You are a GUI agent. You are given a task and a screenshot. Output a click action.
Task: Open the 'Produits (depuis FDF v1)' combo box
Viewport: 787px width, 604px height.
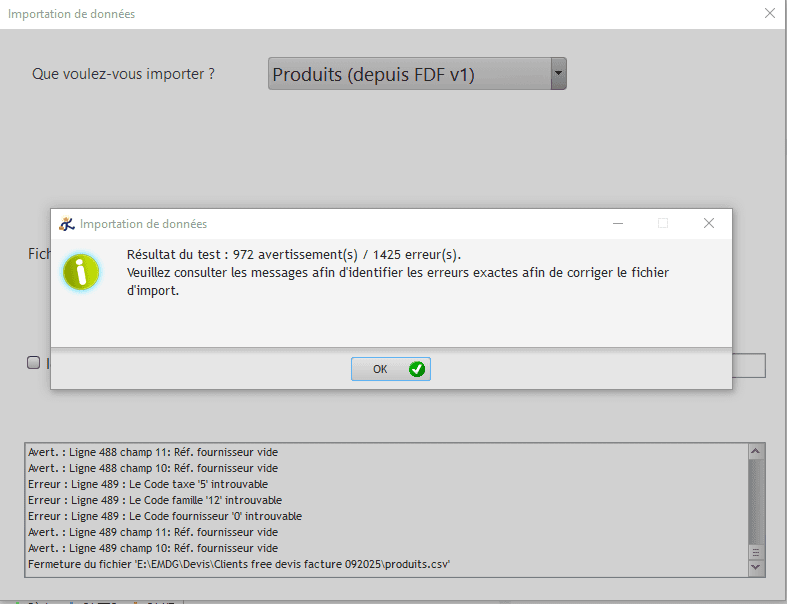[x=410, y=73]
